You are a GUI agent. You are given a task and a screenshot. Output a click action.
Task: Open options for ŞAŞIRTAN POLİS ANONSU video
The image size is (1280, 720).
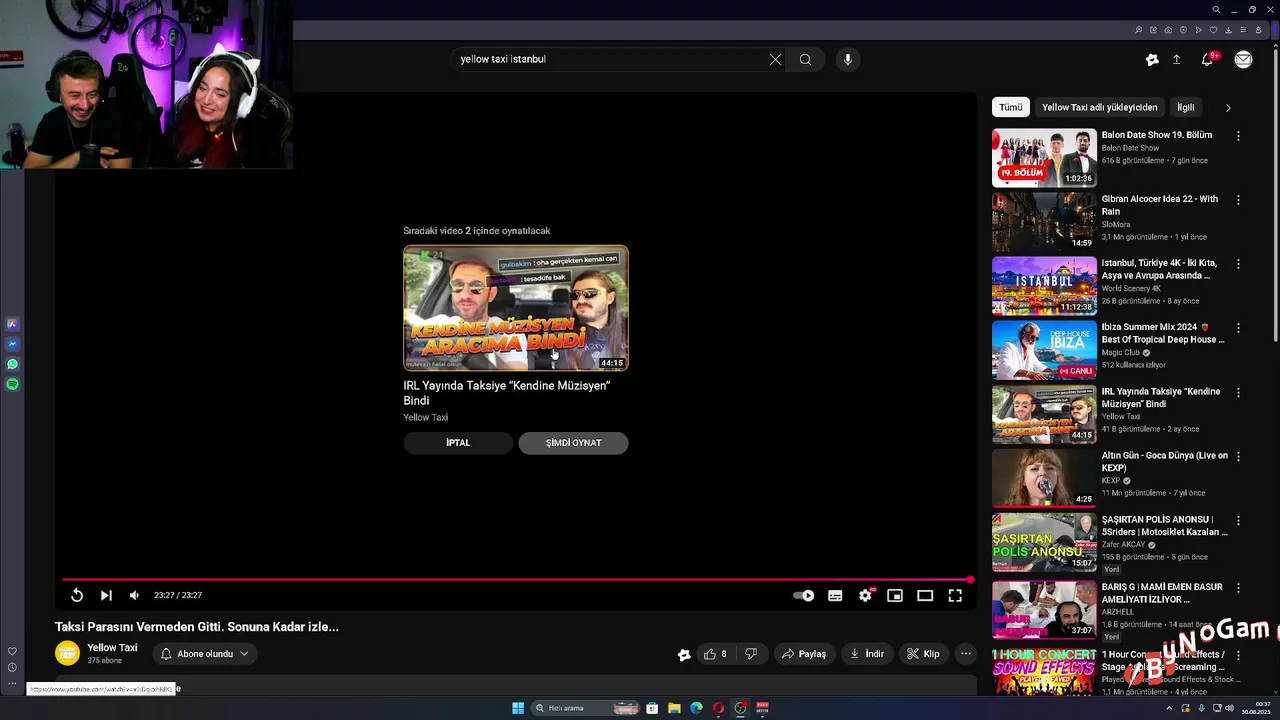pos(1238,520)
